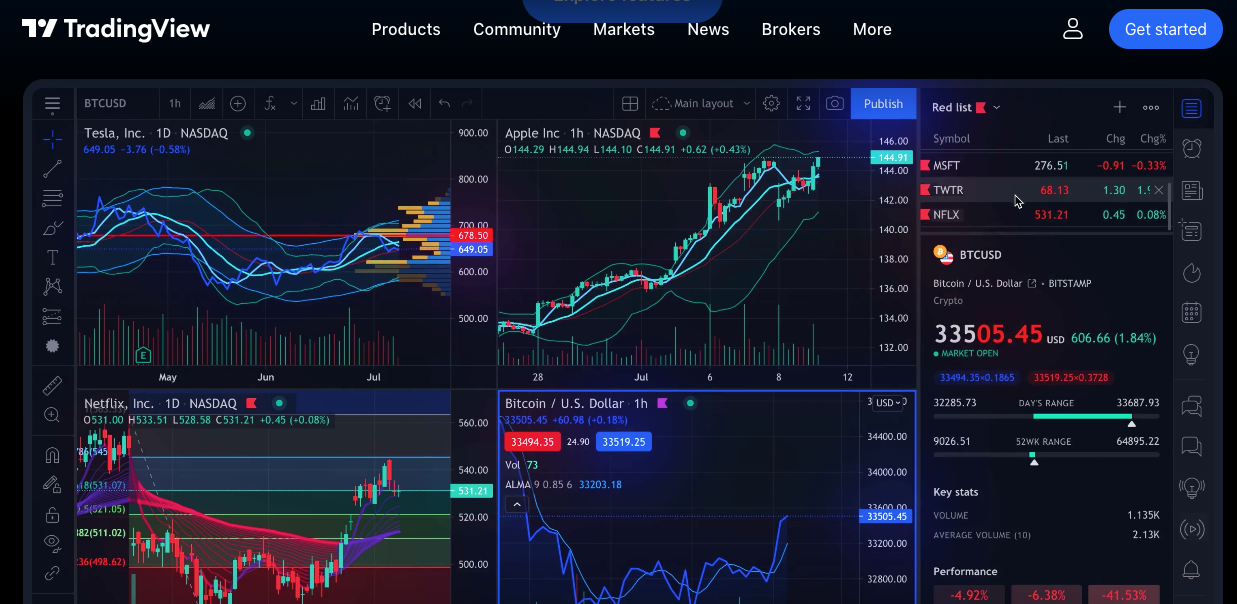The height and width of the screenshot is (604, 1237).
Task: Enter fullscreen mode with the expand icon
Action: tap(803, 103)
